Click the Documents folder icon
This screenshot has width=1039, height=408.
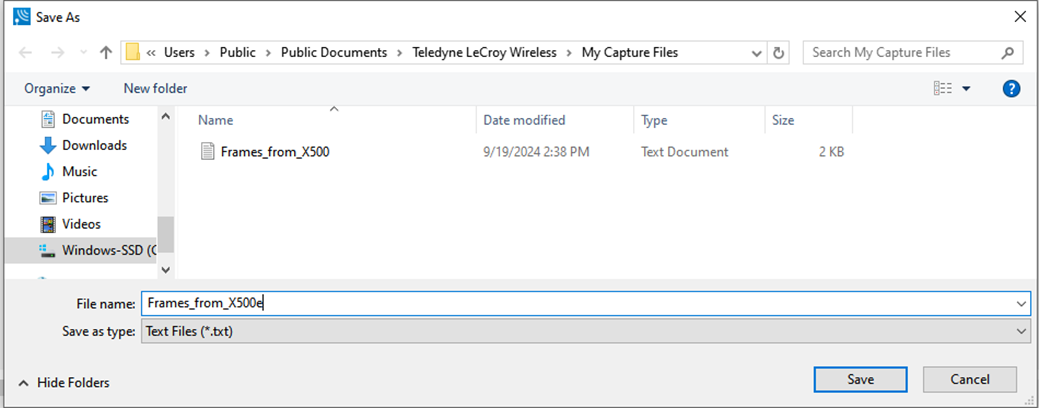48,119
